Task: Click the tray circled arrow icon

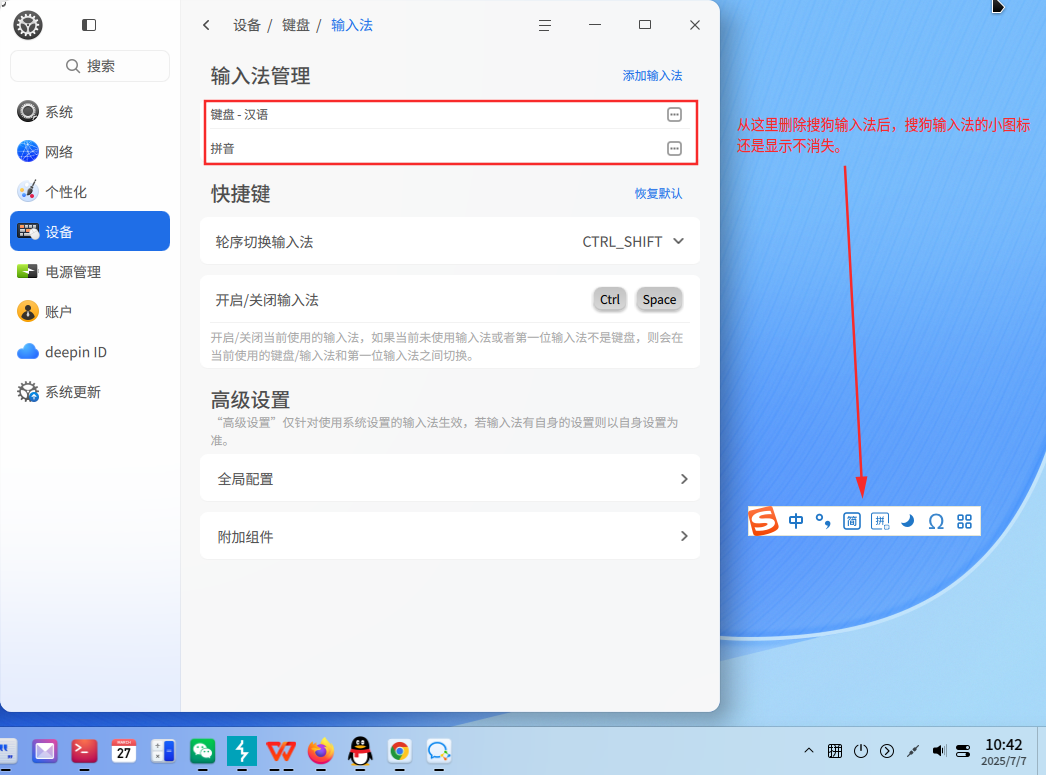Action: [x=887, y=751]
